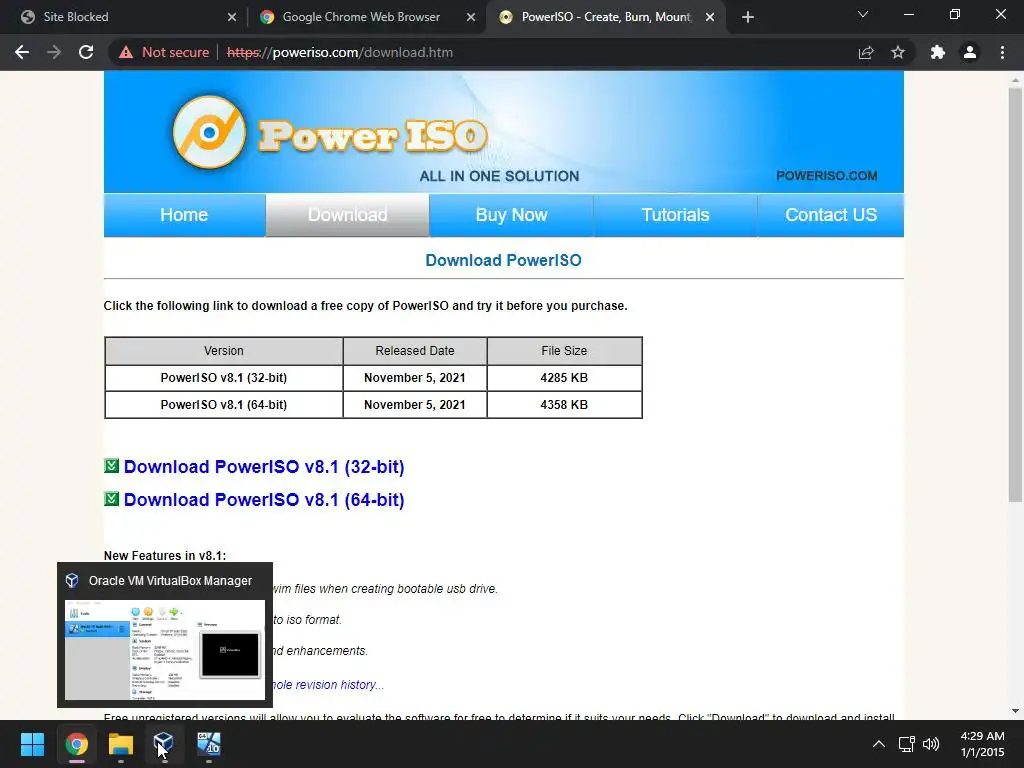
Task: Click the VirtualBox taskbar icon
Action: pos(164,744)
